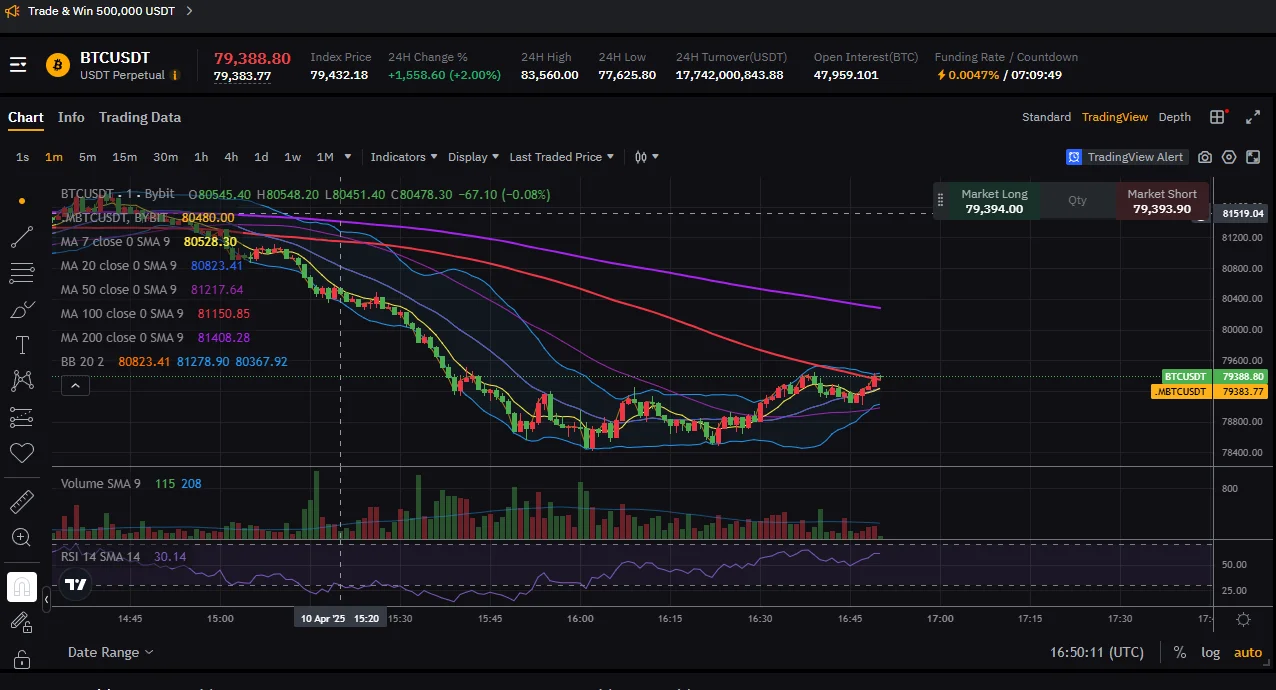Open the Last Traded Price dropdown
The width and height of the screenshot is (1276, 690).
pyautogui.click(x=561, y=157)
